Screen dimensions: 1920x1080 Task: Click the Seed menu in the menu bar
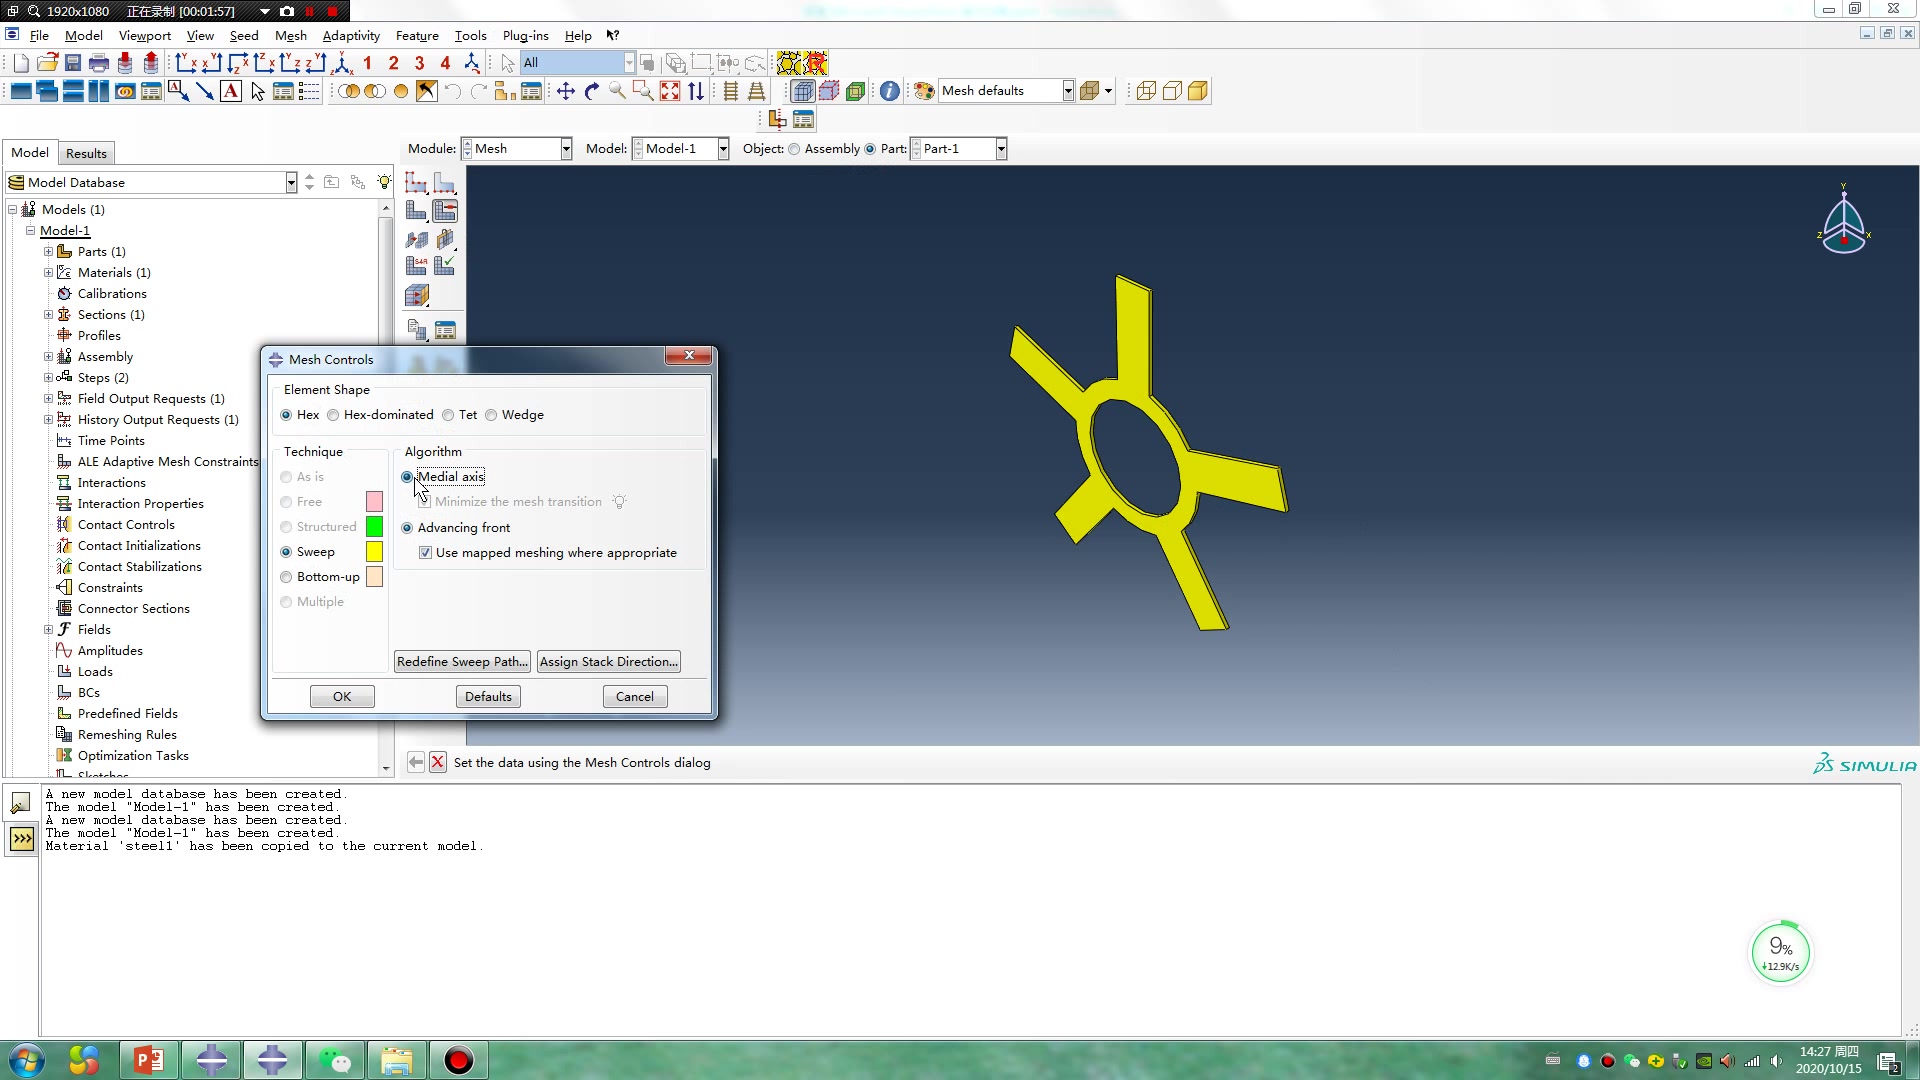[x=244, y=36]
